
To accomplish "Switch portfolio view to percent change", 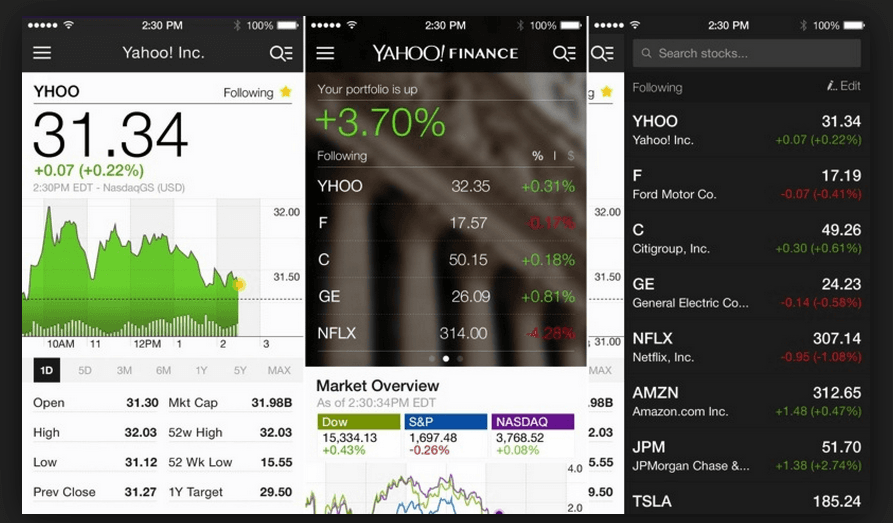I will click(537, 156).
